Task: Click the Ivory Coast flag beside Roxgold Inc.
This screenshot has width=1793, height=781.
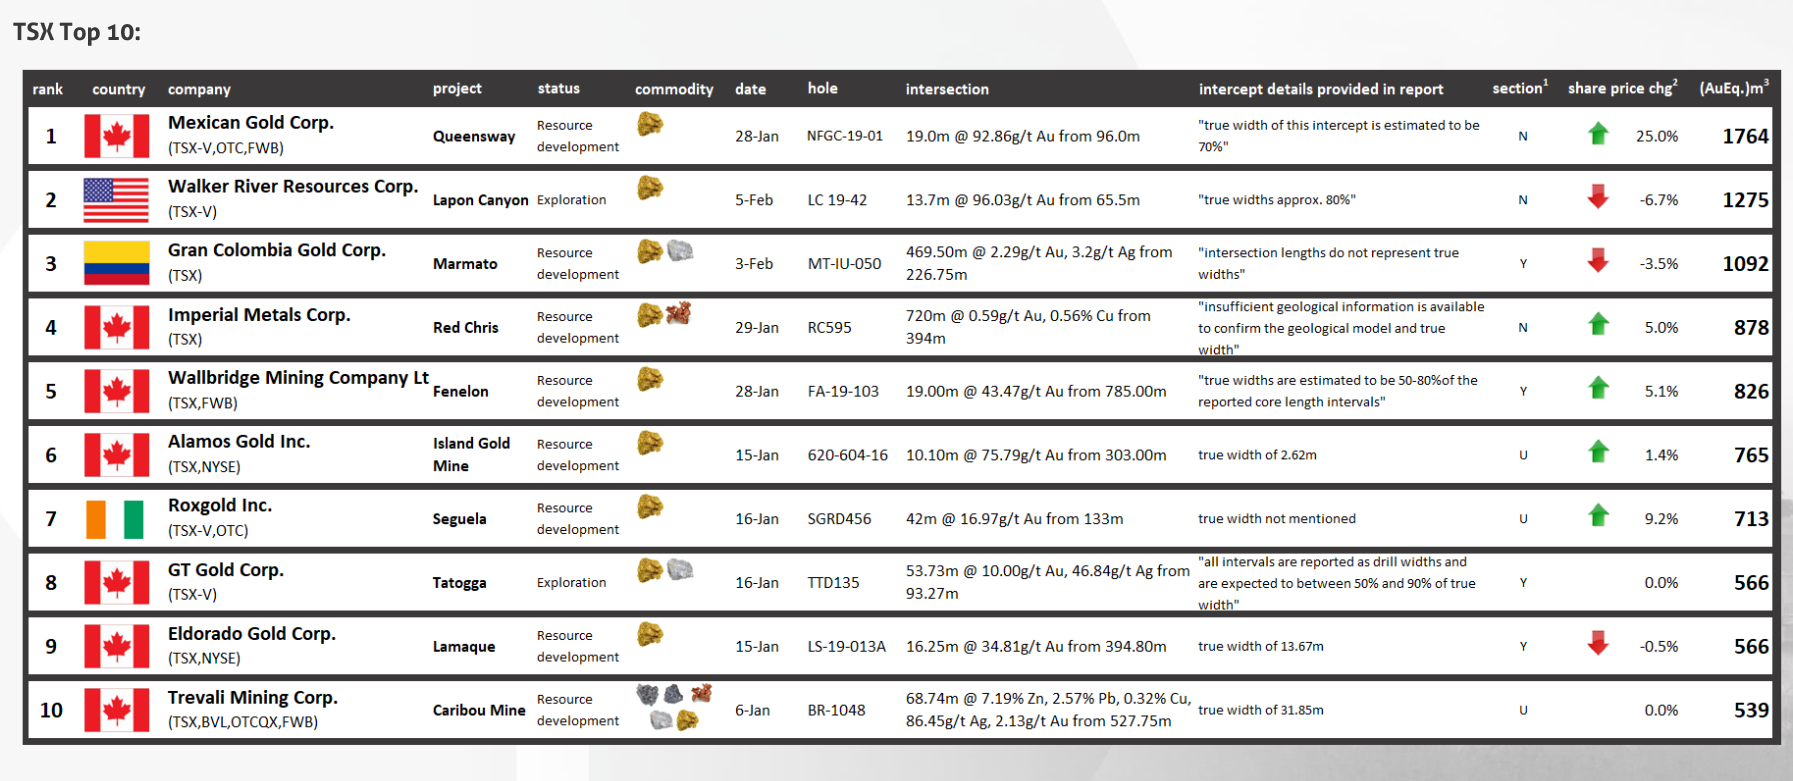Action: click(x=116, y=519)
